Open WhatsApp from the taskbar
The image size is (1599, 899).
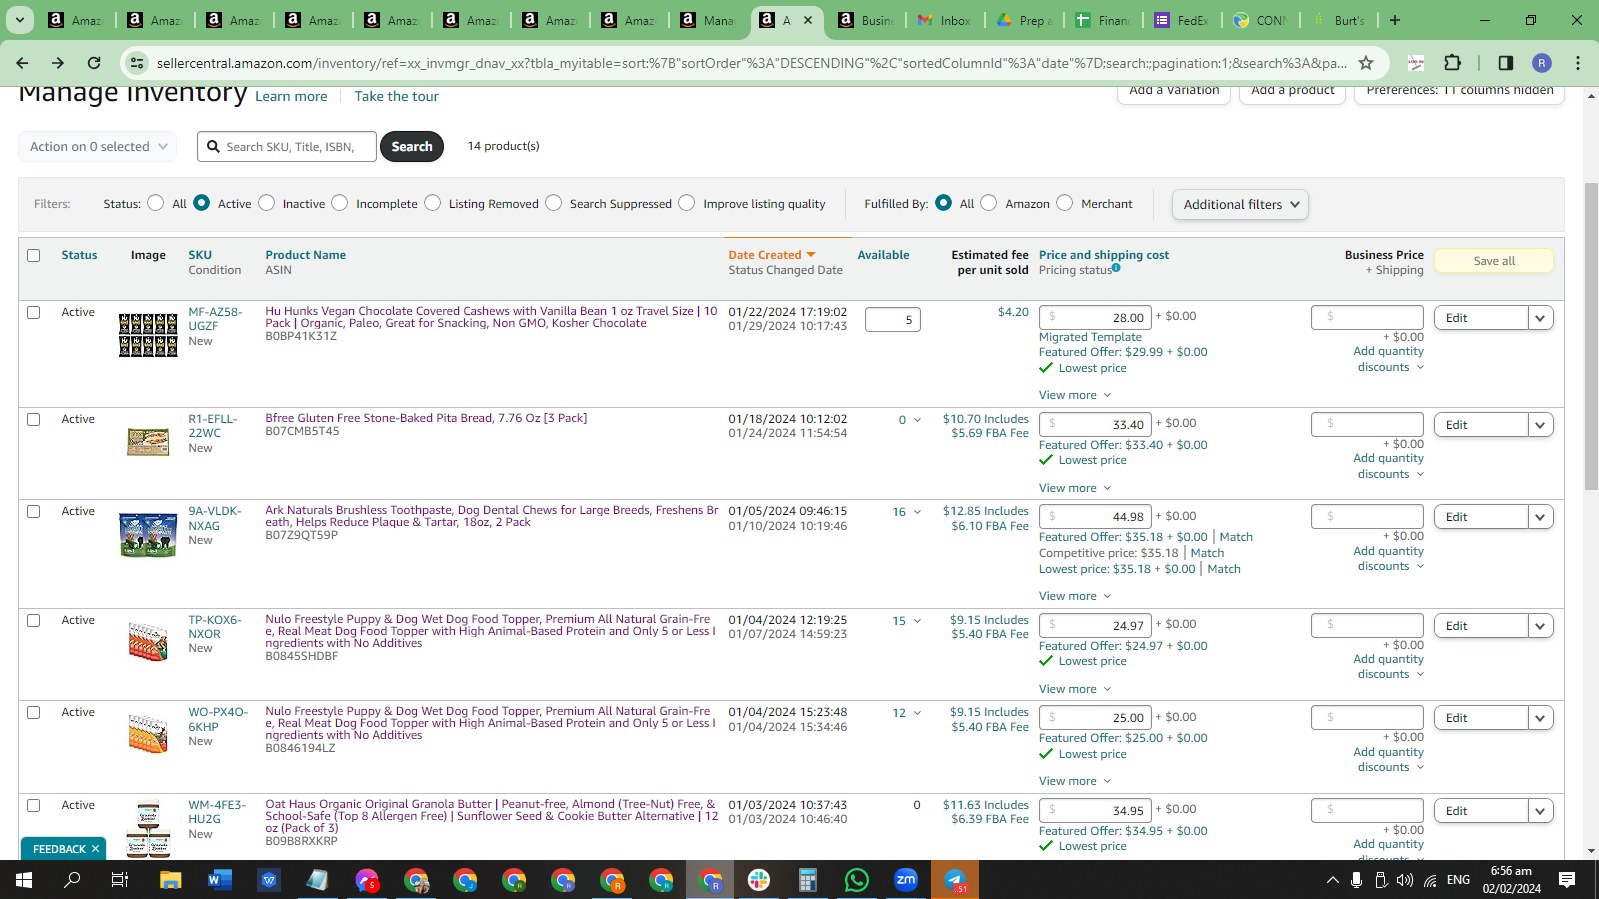click(857, 880)
